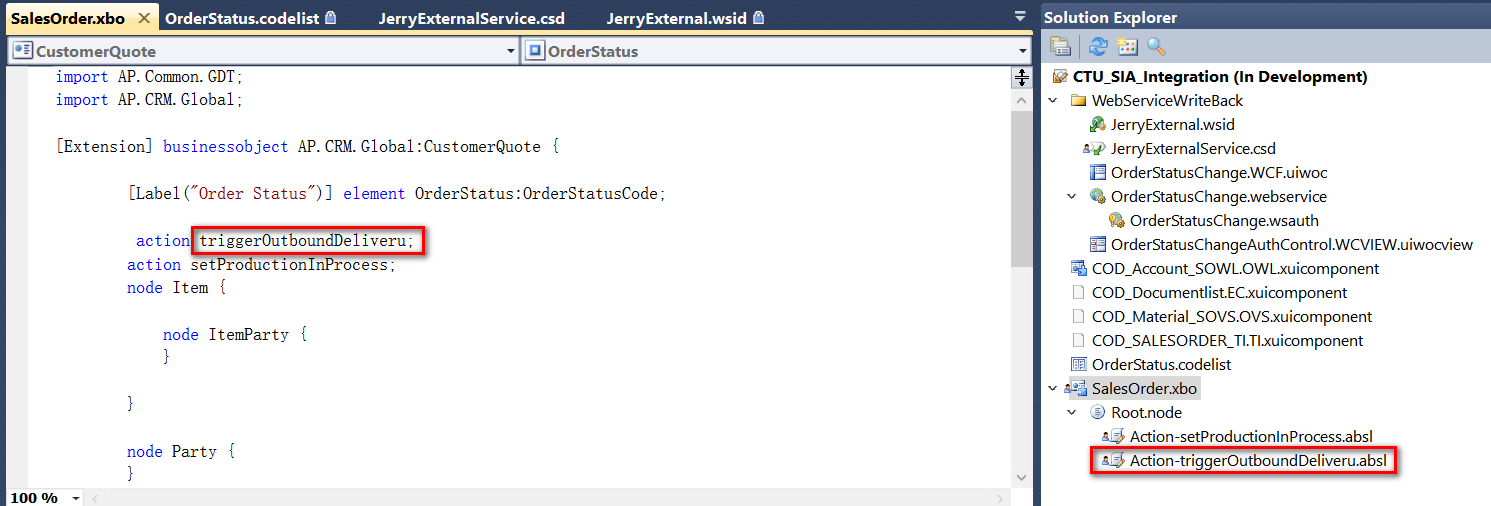Viewport: 1491px width, 506px height.
Task: Click the Solution Explorer panel title
Action: (x=1110, y=17)
